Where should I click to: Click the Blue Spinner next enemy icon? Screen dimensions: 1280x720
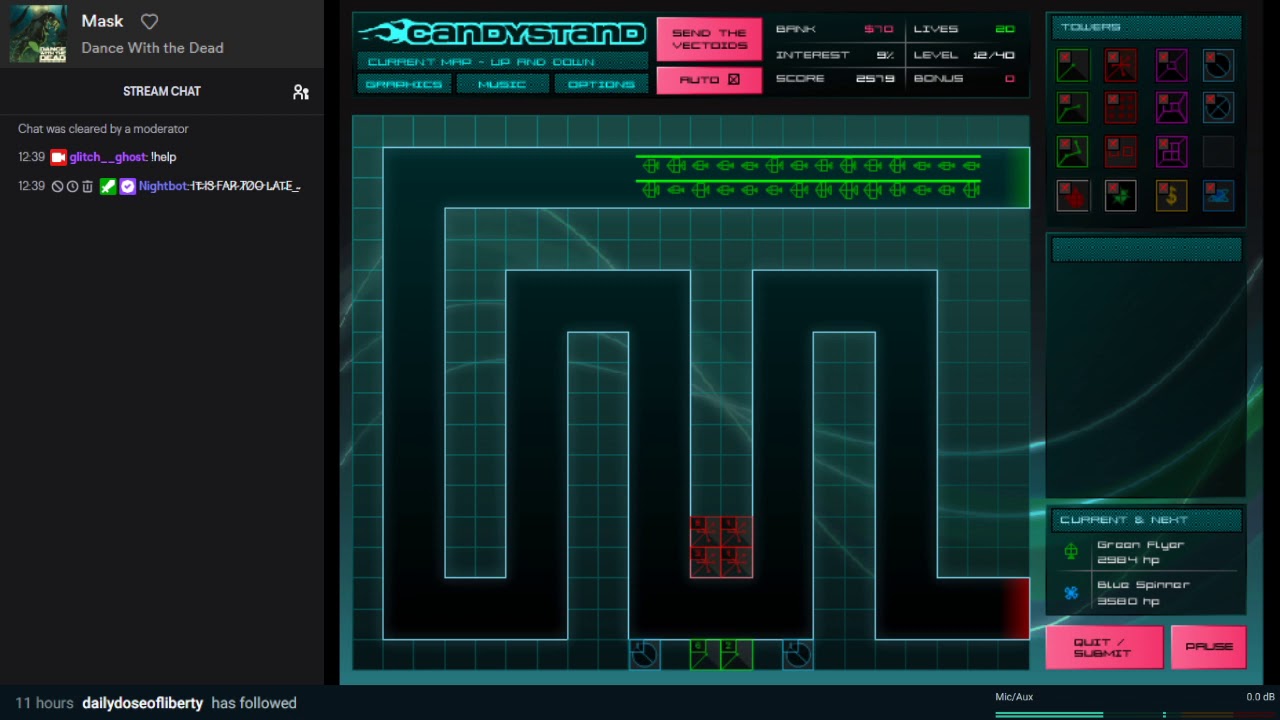(1071, 593)
